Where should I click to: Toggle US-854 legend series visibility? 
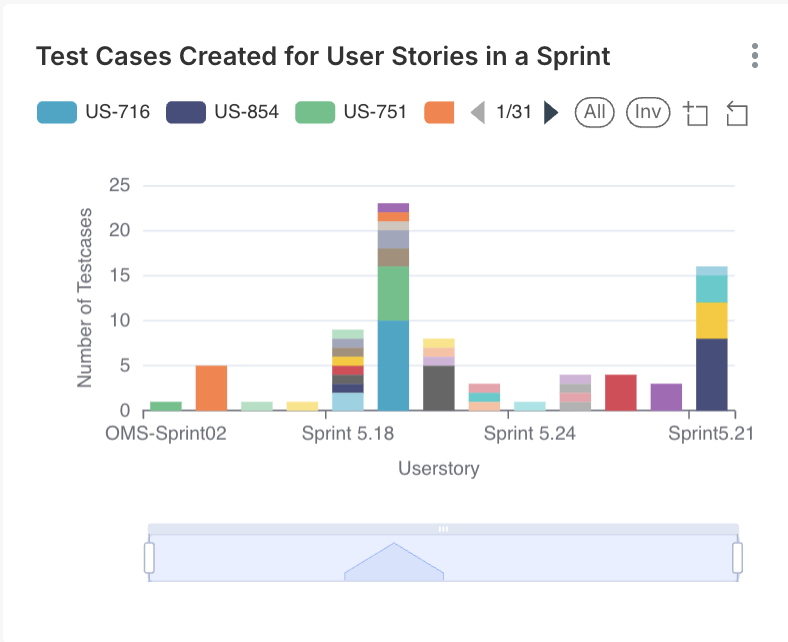coord(222,112)
